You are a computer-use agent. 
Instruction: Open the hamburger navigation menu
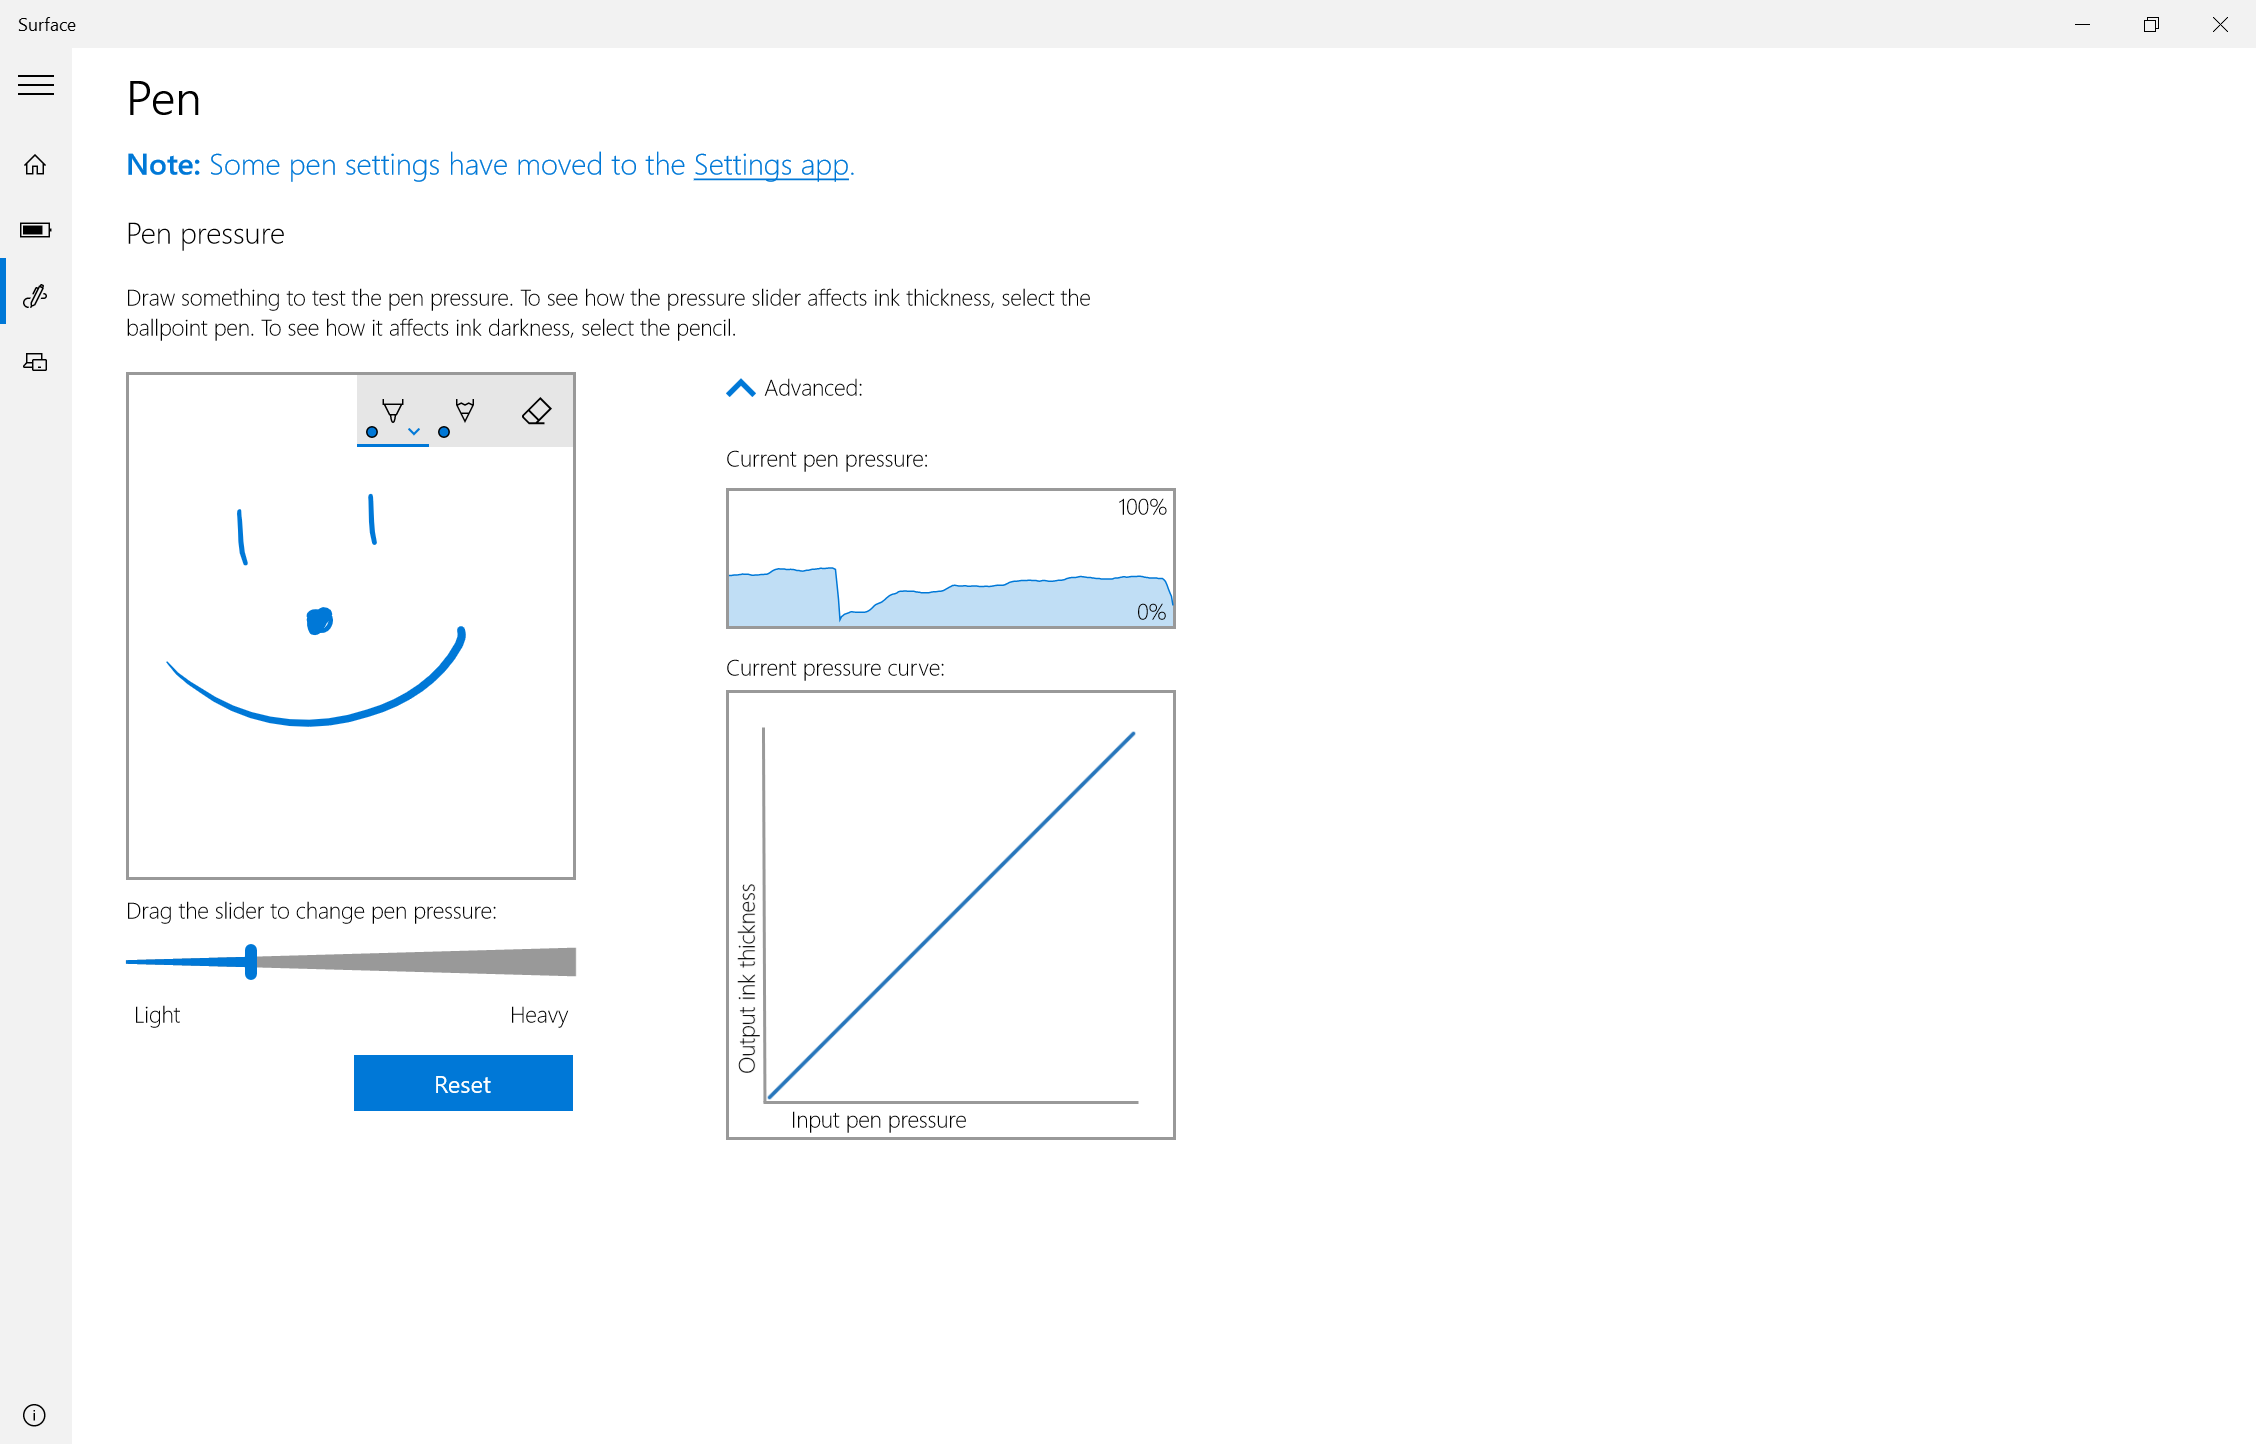click(36, 85)
